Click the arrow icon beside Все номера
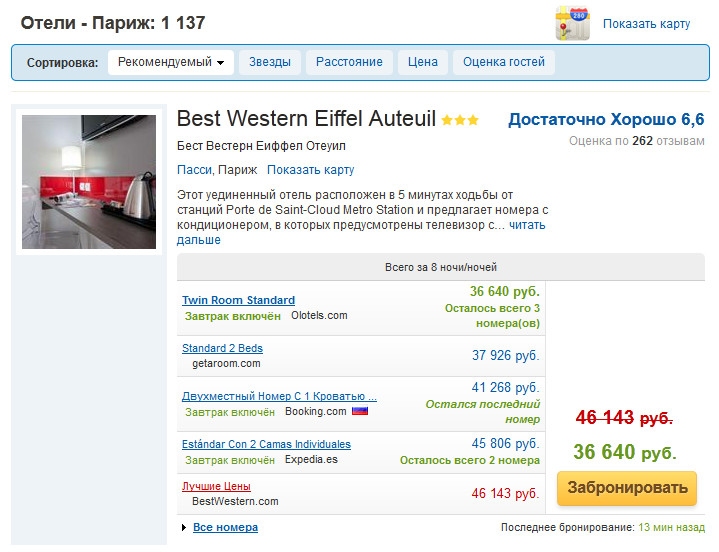Screen dimensions: 719x552 (x=184, y=528)
